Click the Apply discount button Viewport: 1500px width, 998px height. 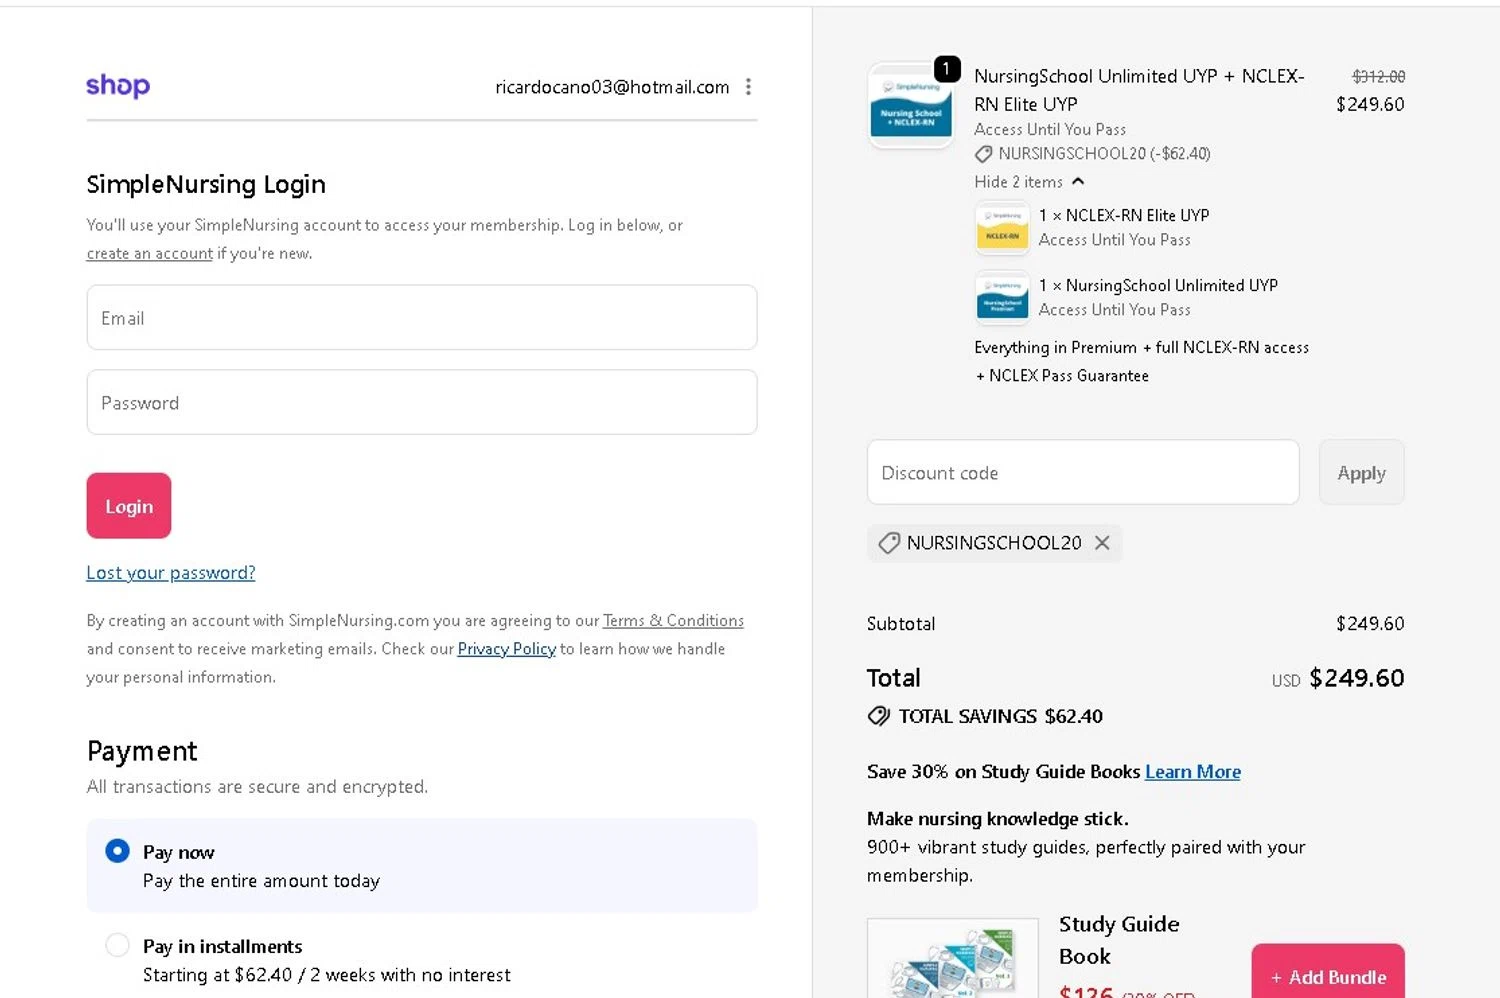(x=1361, y=472)
